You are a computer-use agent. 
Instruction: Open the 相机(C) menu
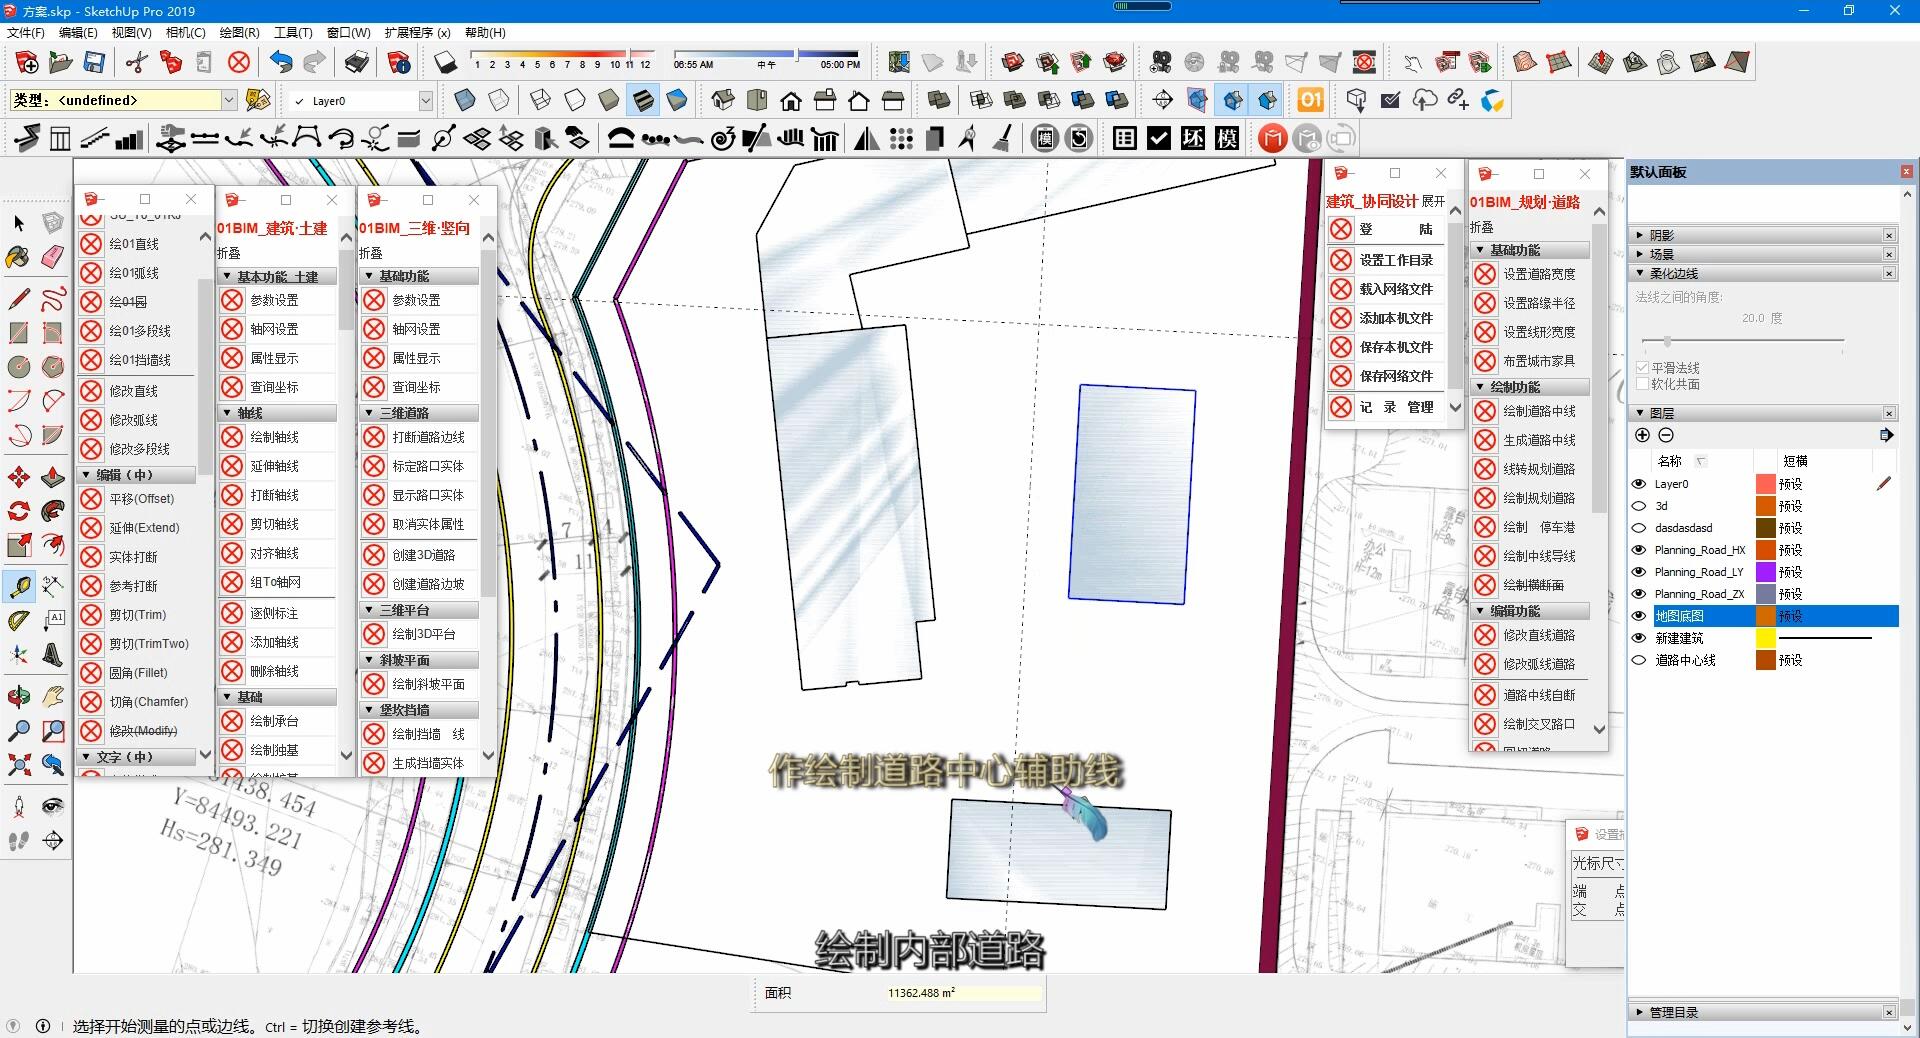pos(186,33)
